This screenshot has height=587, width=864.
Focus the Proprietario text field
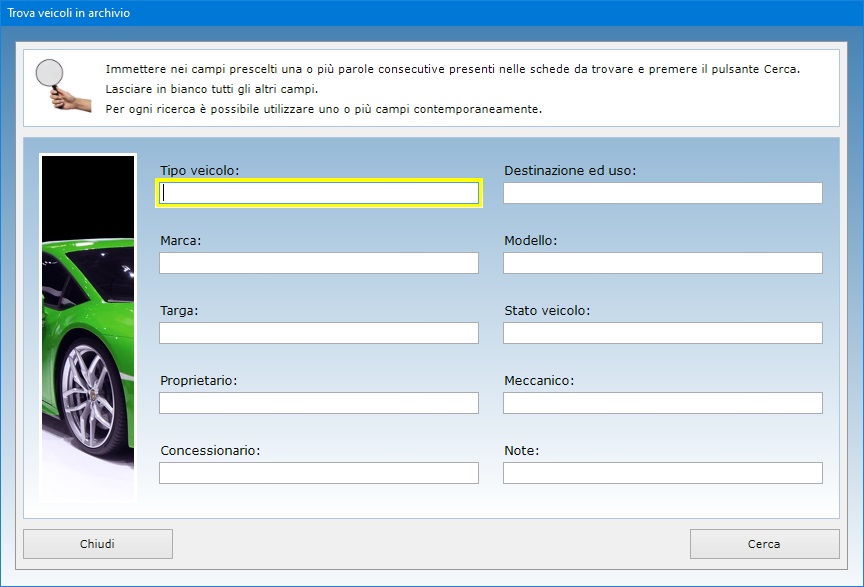click(319, 403)
